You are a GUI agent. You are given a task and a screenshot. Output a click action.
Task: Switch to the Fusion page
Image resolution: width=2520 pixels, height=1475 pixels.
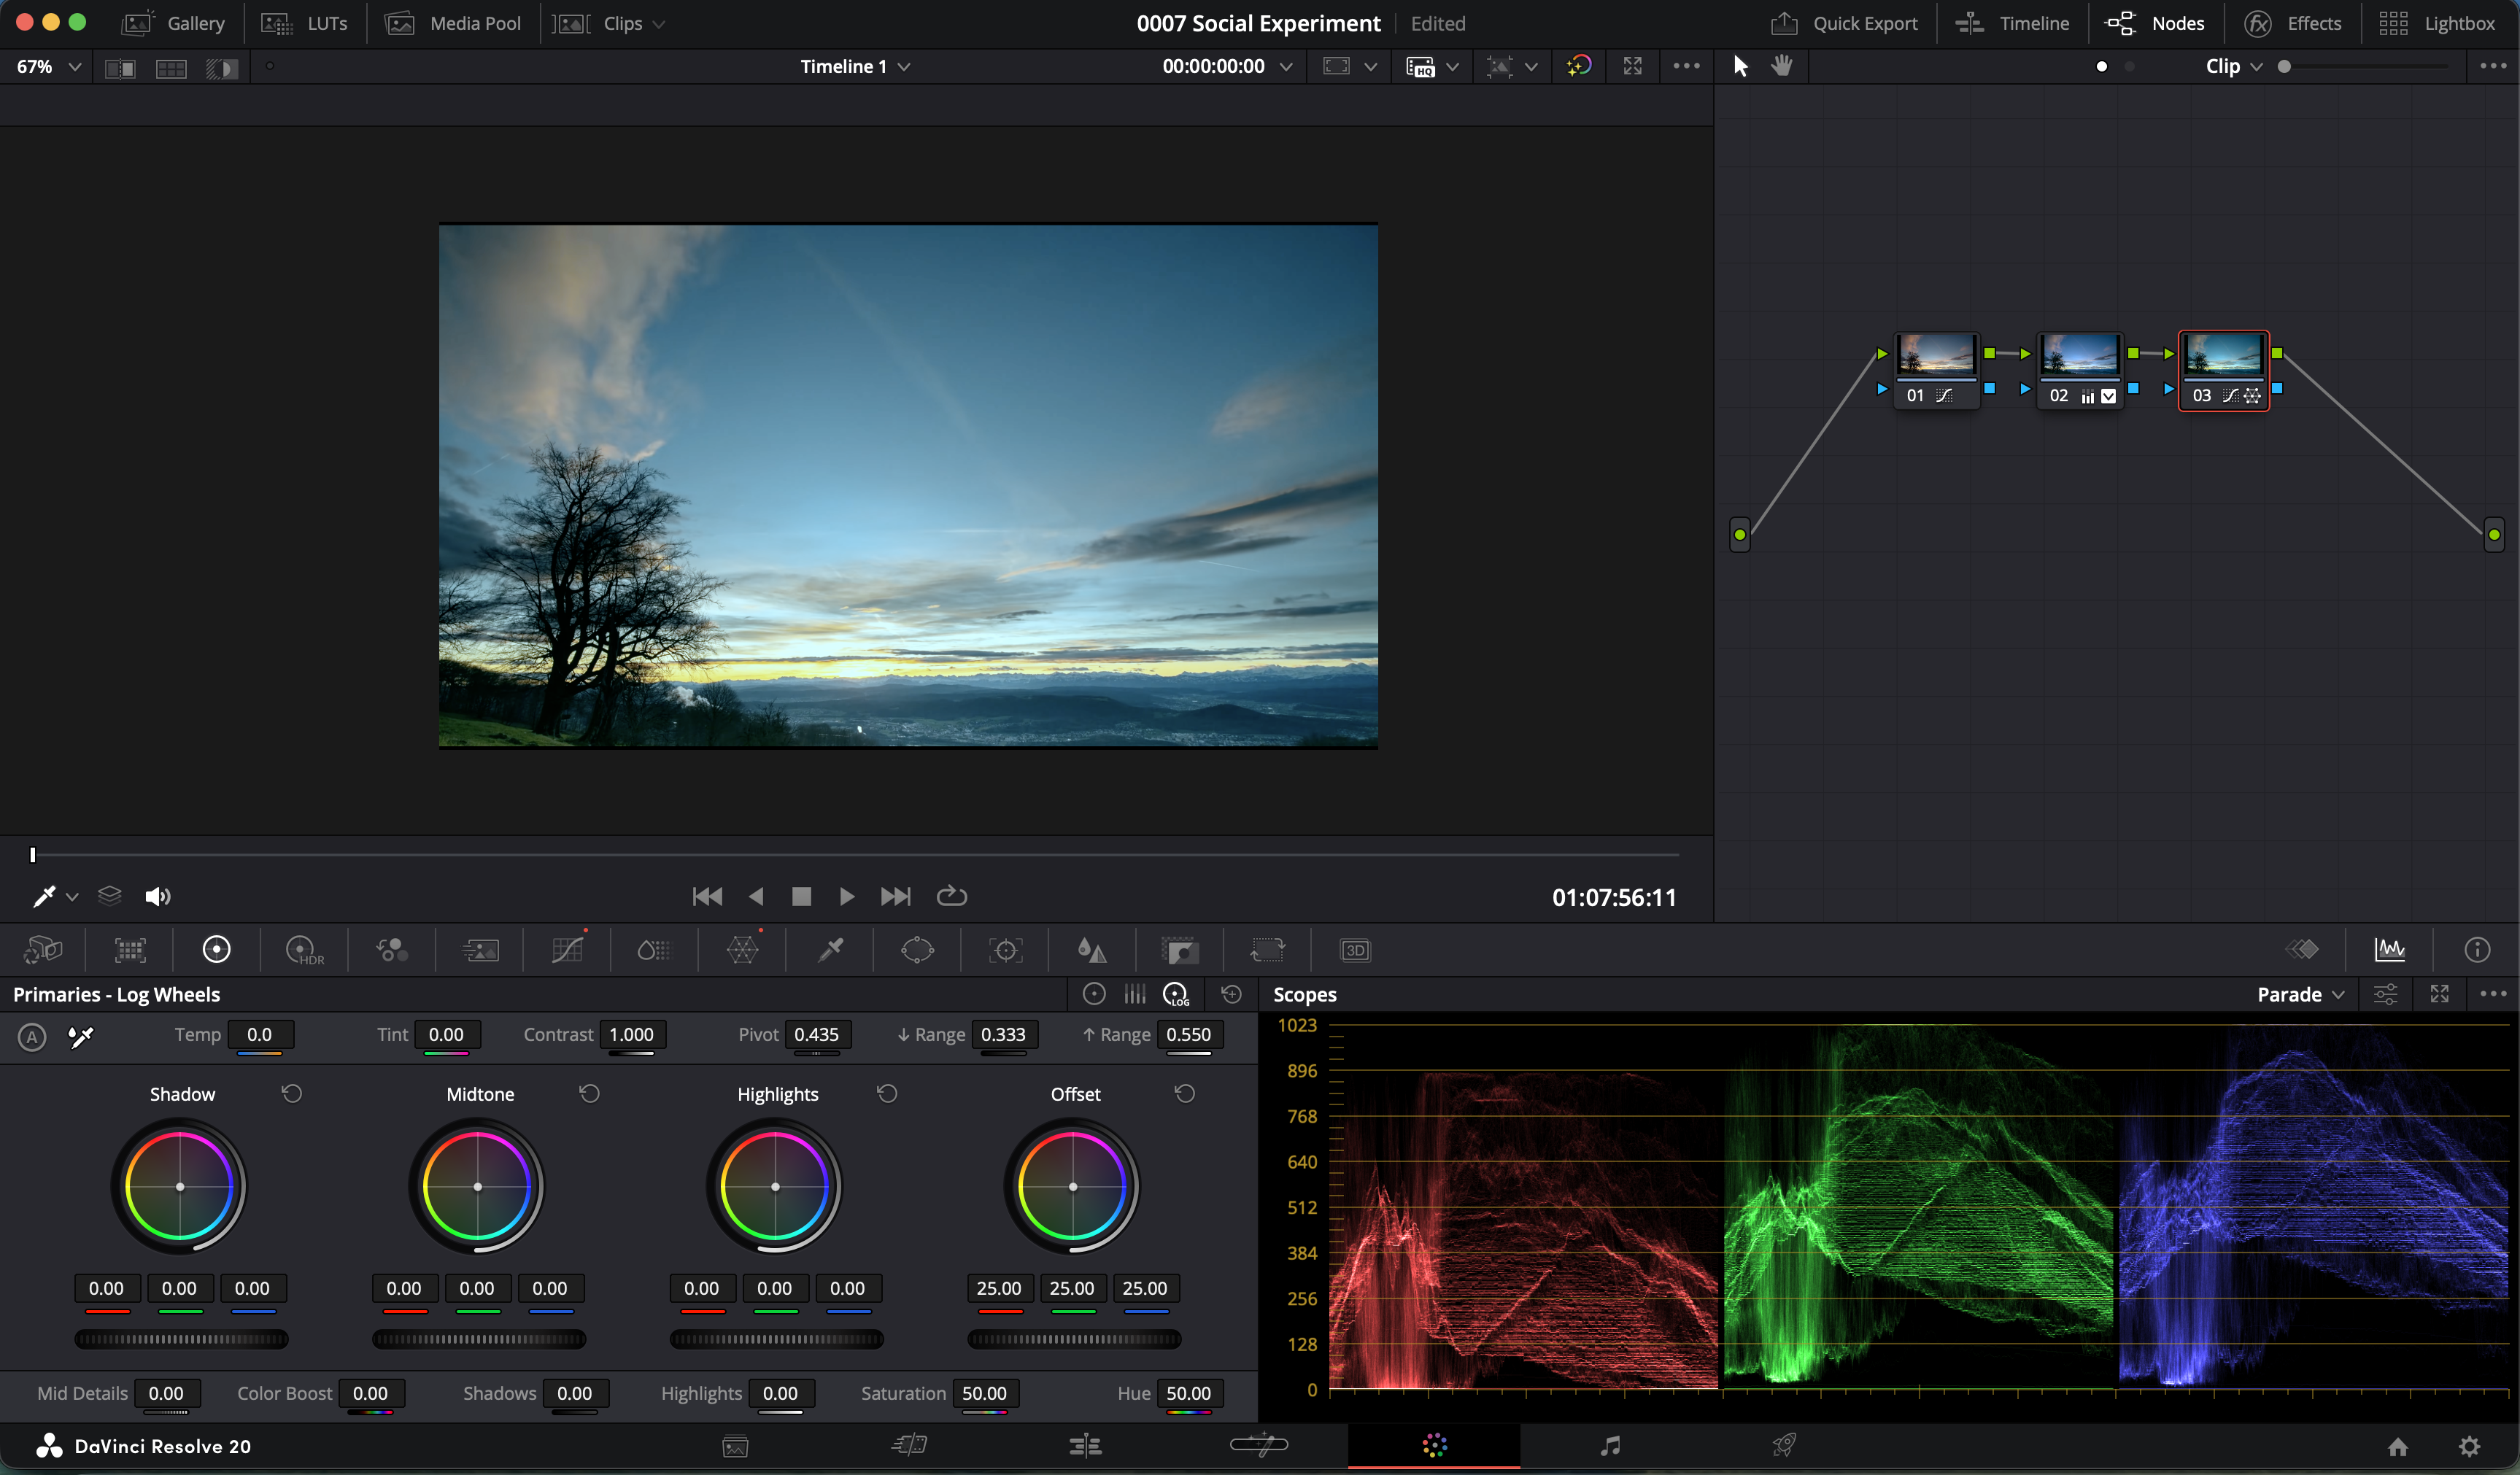click(x=1259, y=1444)
